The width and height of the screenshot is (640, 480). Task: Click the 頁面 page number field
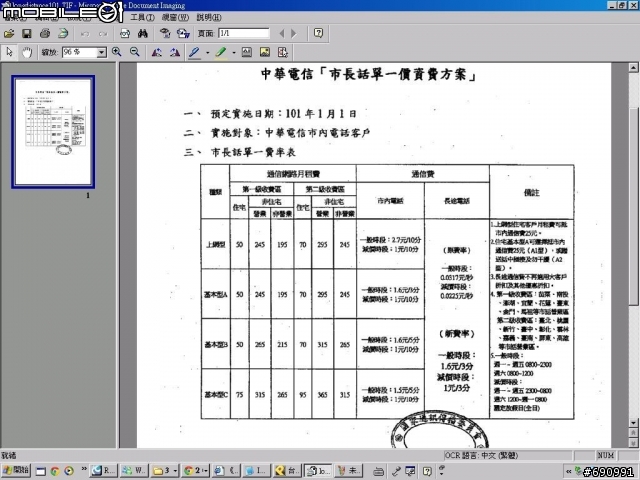244,33
